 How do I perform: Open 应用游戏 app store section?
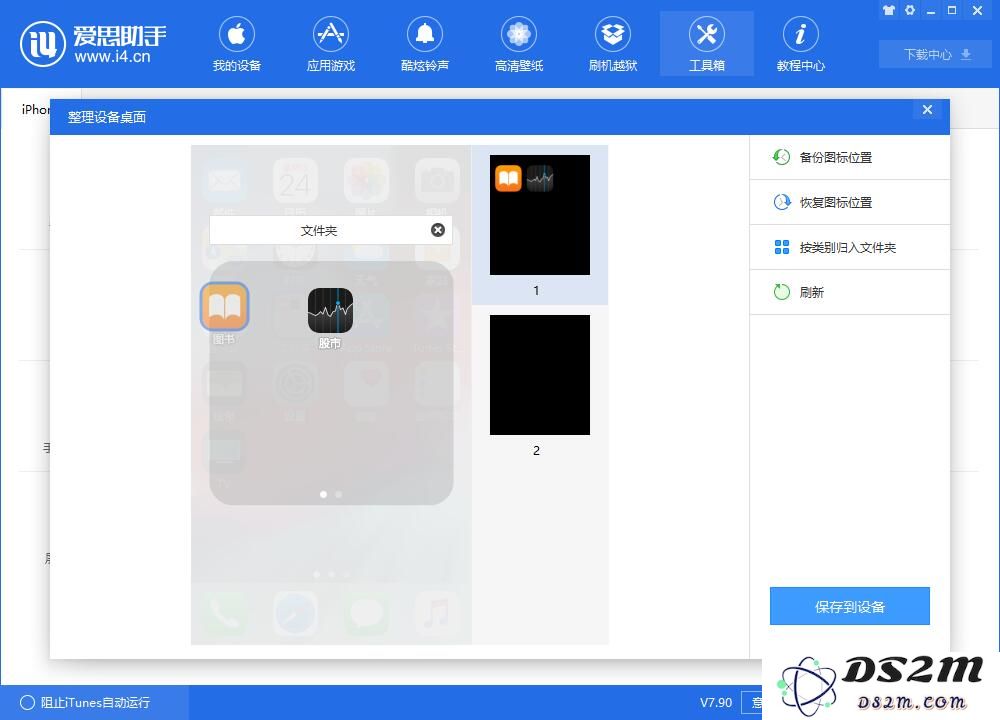(x=330, y=44)
